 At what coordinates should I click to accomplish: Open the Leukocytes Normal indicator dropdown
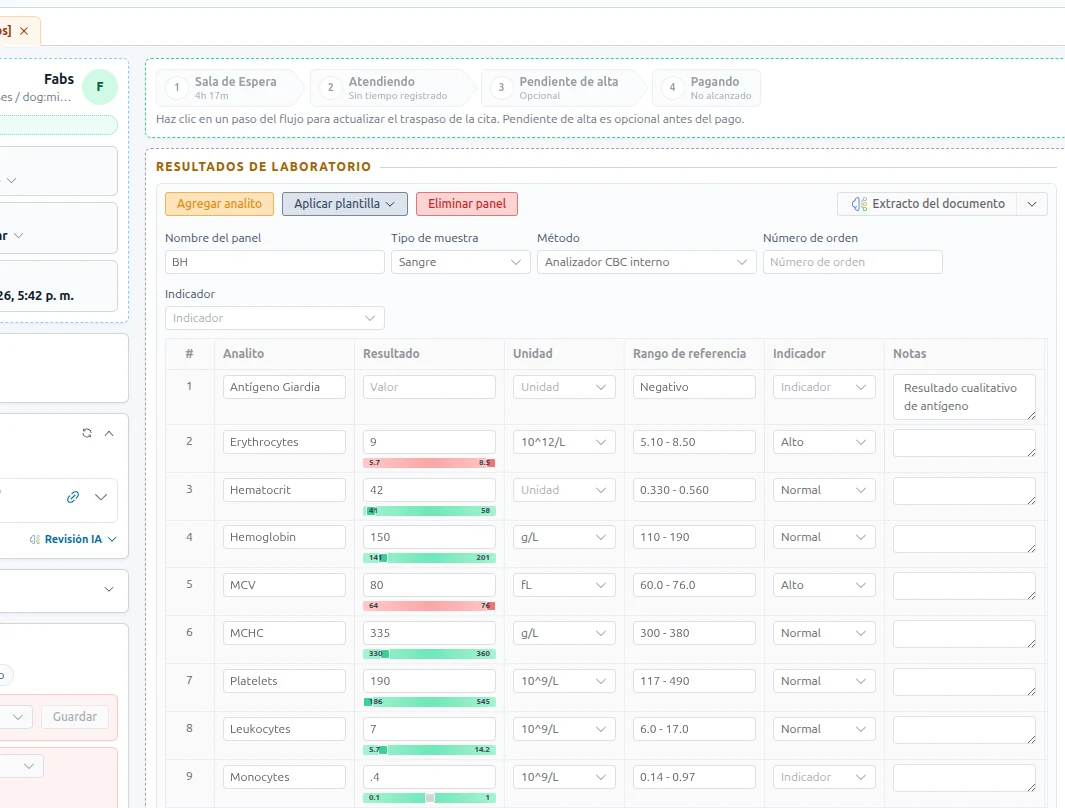[824, 729]
